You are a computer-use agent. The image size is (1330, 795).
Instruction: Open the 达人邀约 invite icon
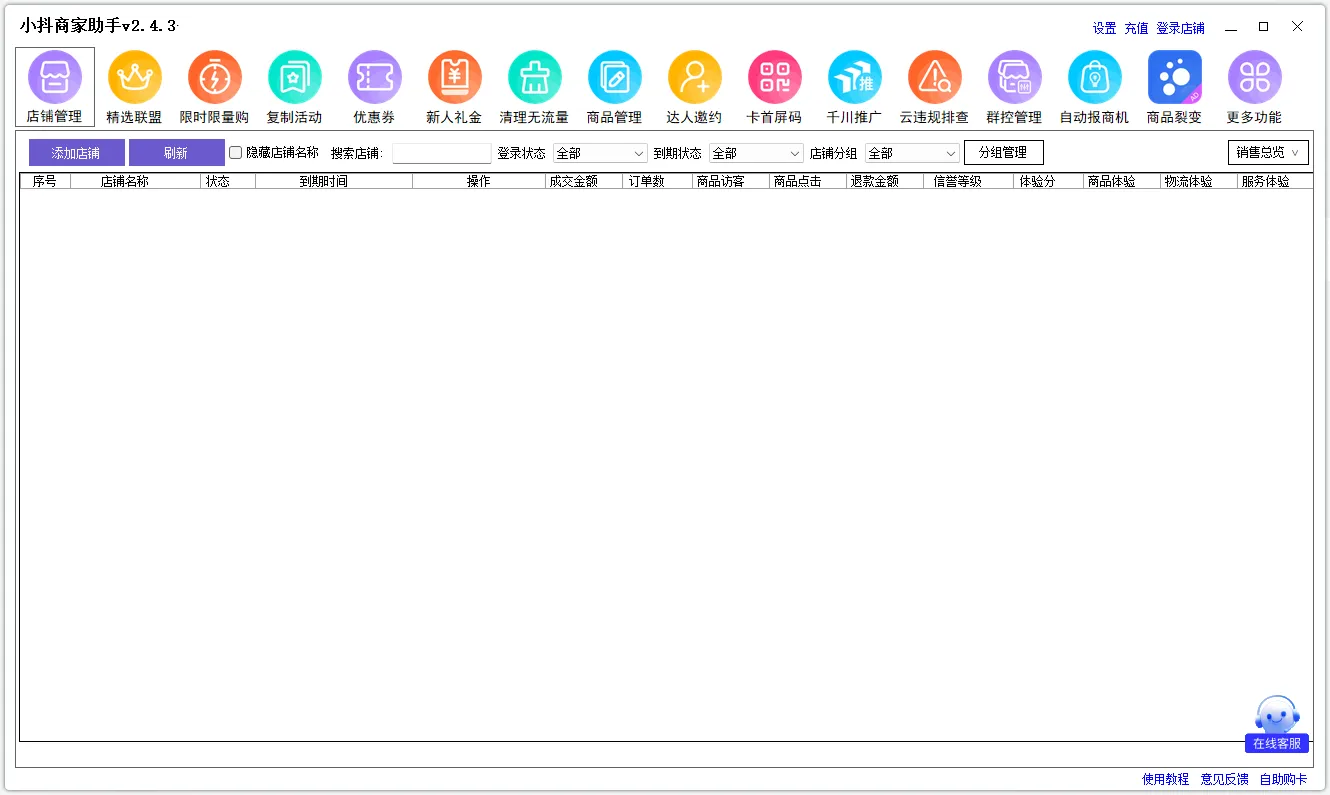[694, 78]
